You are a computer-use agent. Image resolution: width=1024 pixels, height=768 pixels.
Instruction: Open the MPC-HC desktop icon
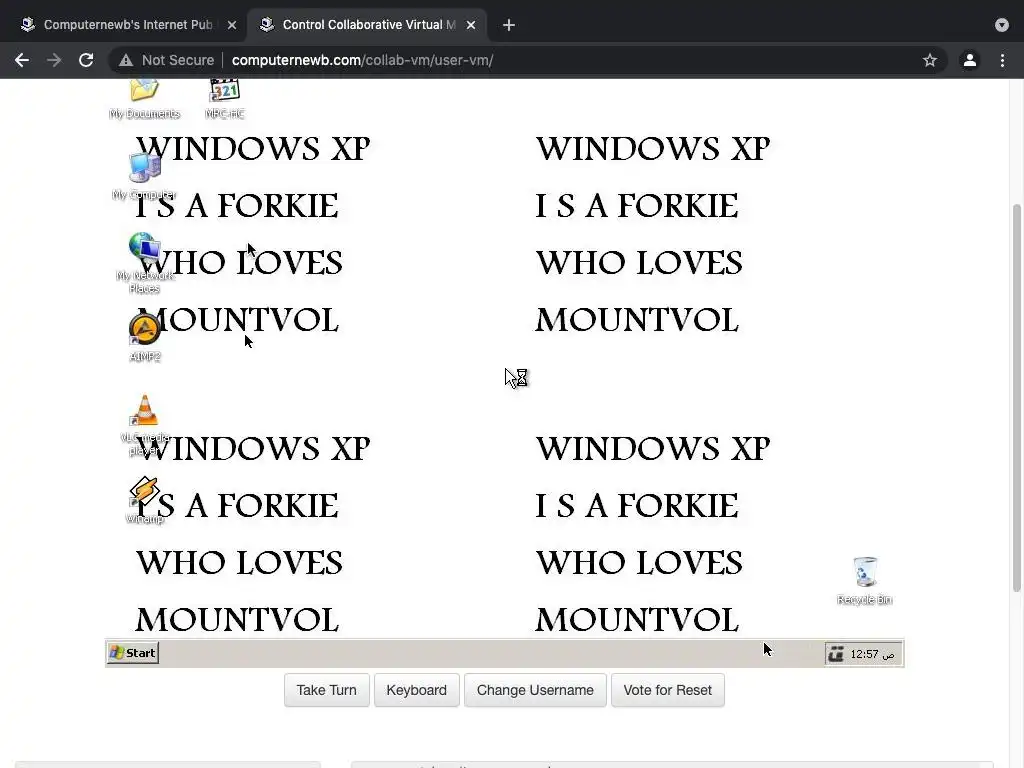[x=225, y=98]
